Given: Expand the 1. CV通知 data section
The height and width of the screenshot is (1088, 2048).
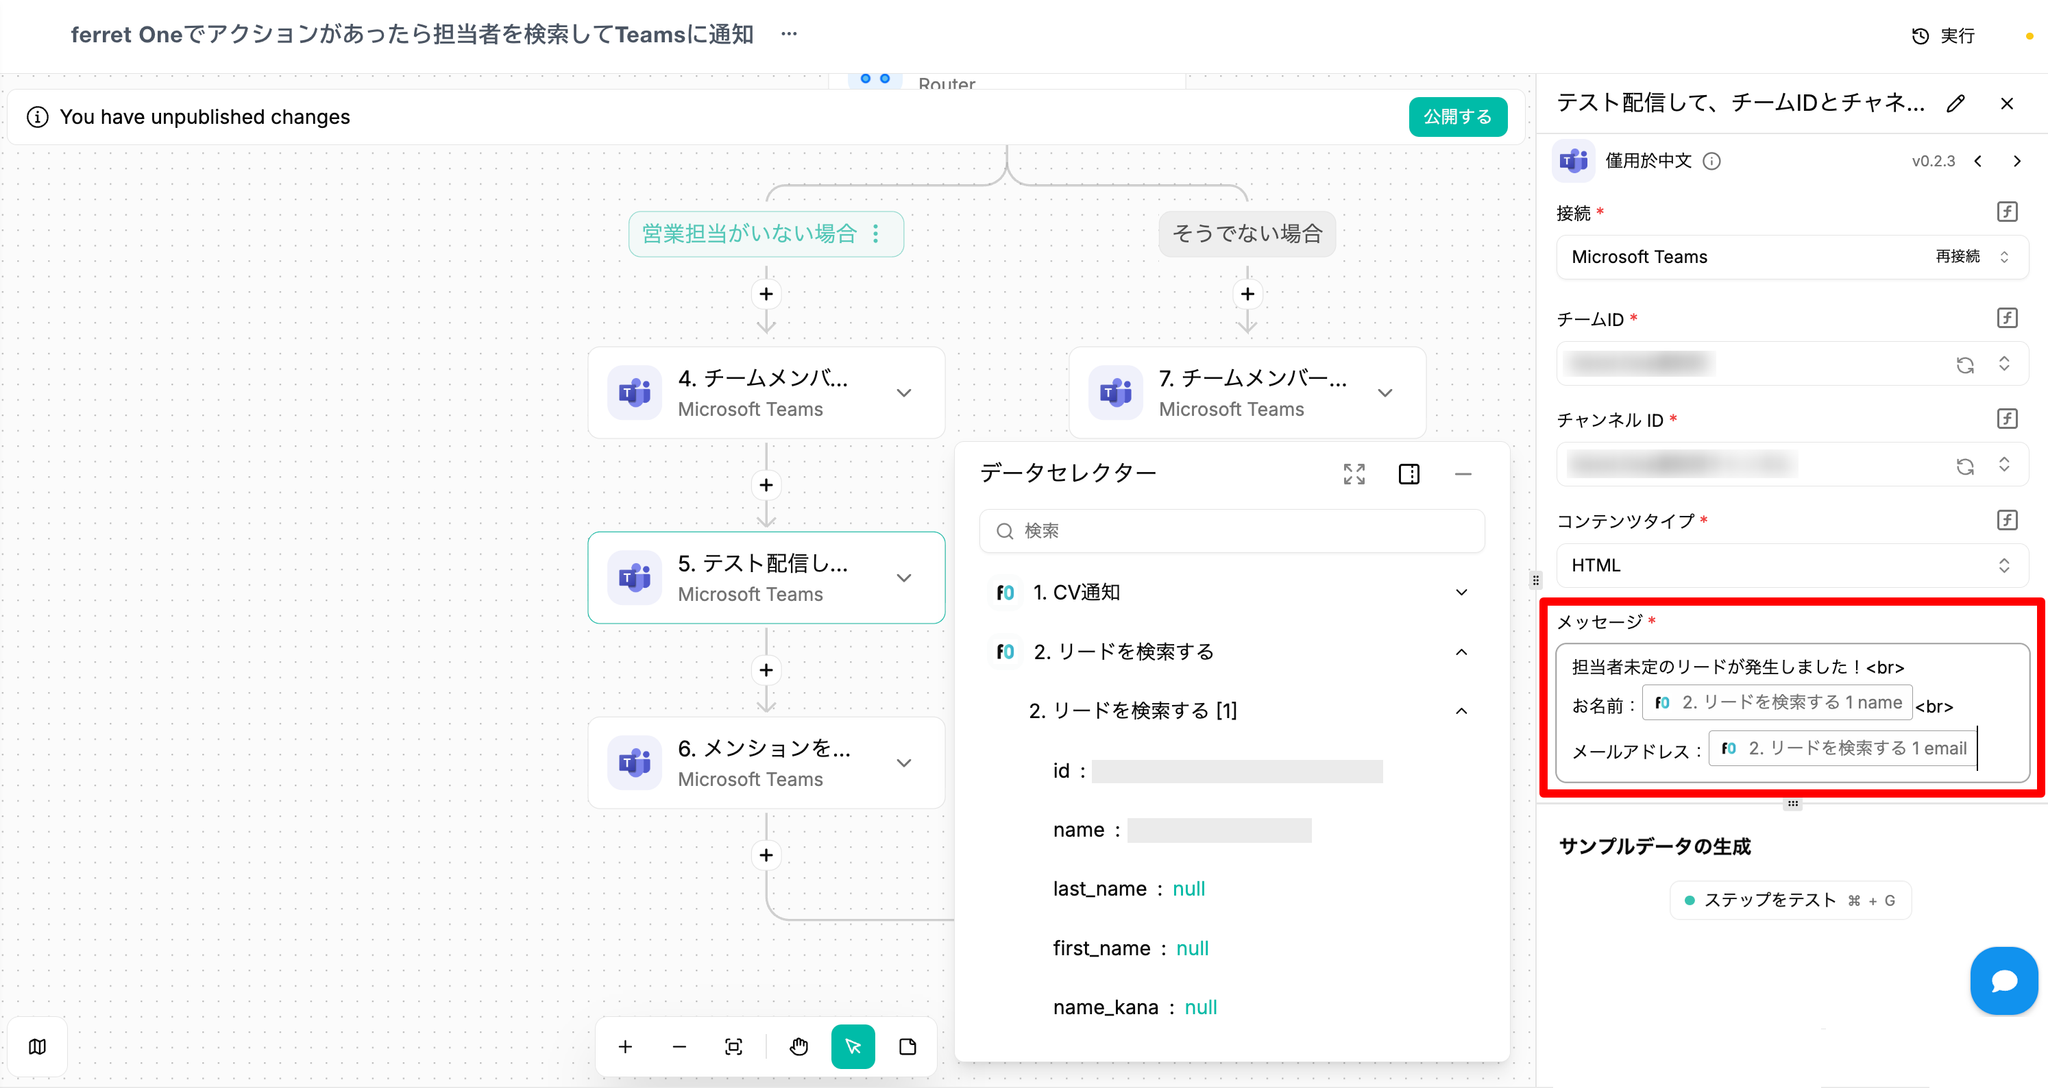Looking at the screenshot, I should click(1461, 593).
